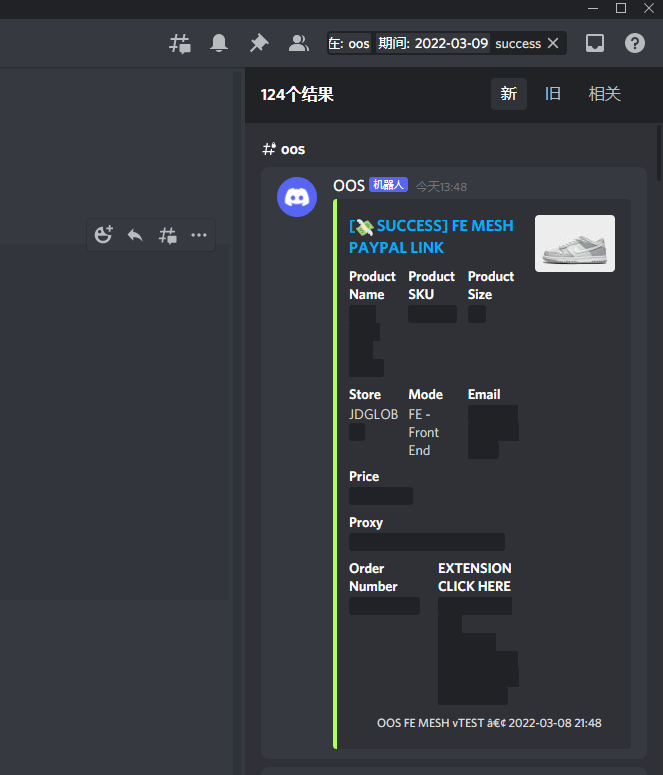Click the search results scrollbar

(x=659, y=153)
